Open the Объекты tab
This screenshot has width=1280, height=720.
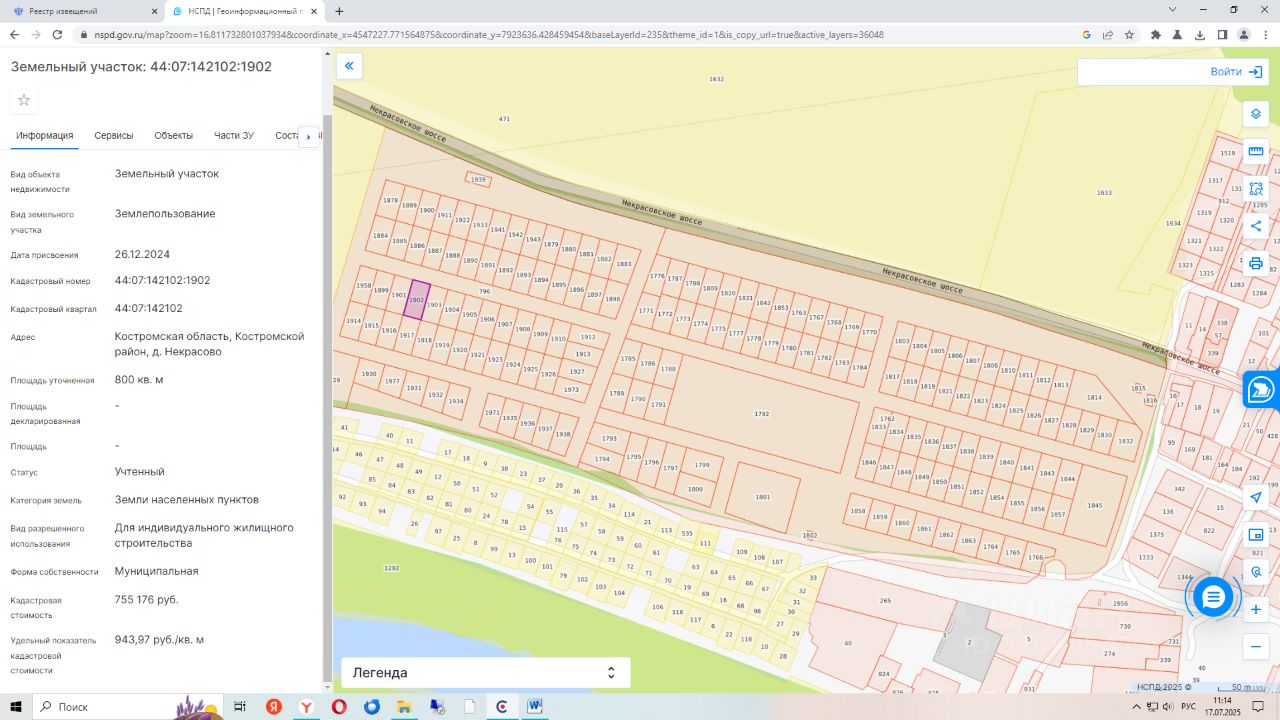pyautogui.click(x=174, y=136)
